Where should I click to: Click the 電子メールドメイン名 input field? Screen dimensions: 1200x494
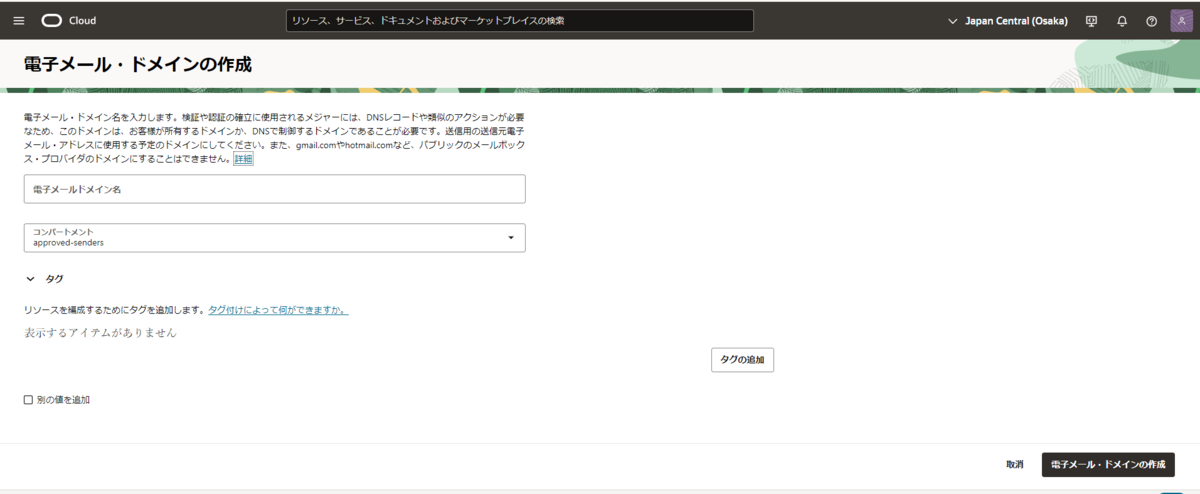275,189
